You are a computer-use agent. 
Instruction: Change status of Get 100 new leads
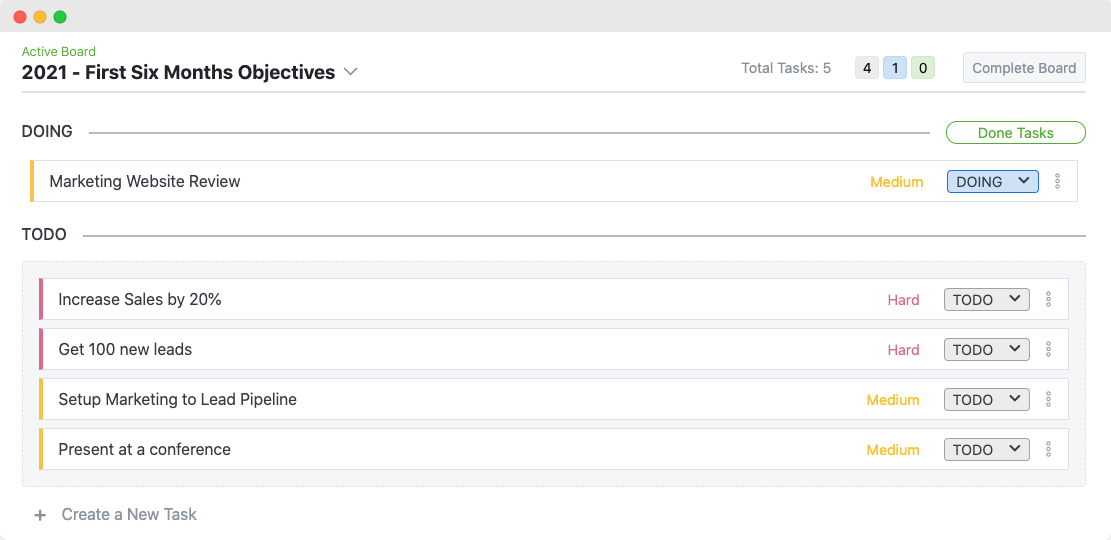[x=986, y=349]
